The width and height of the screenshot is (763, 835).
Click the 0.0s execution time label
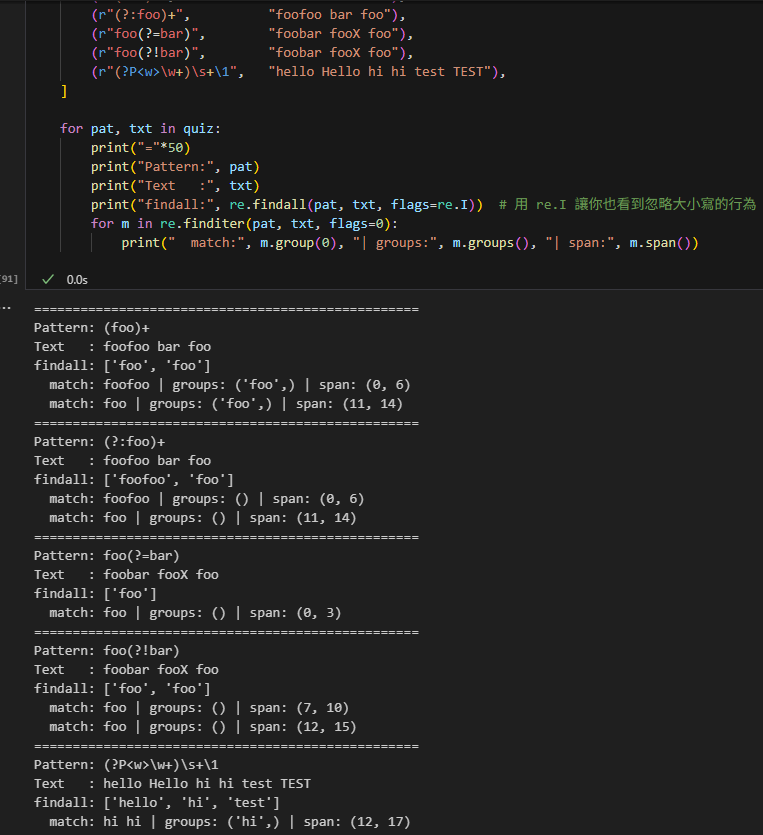77,278
